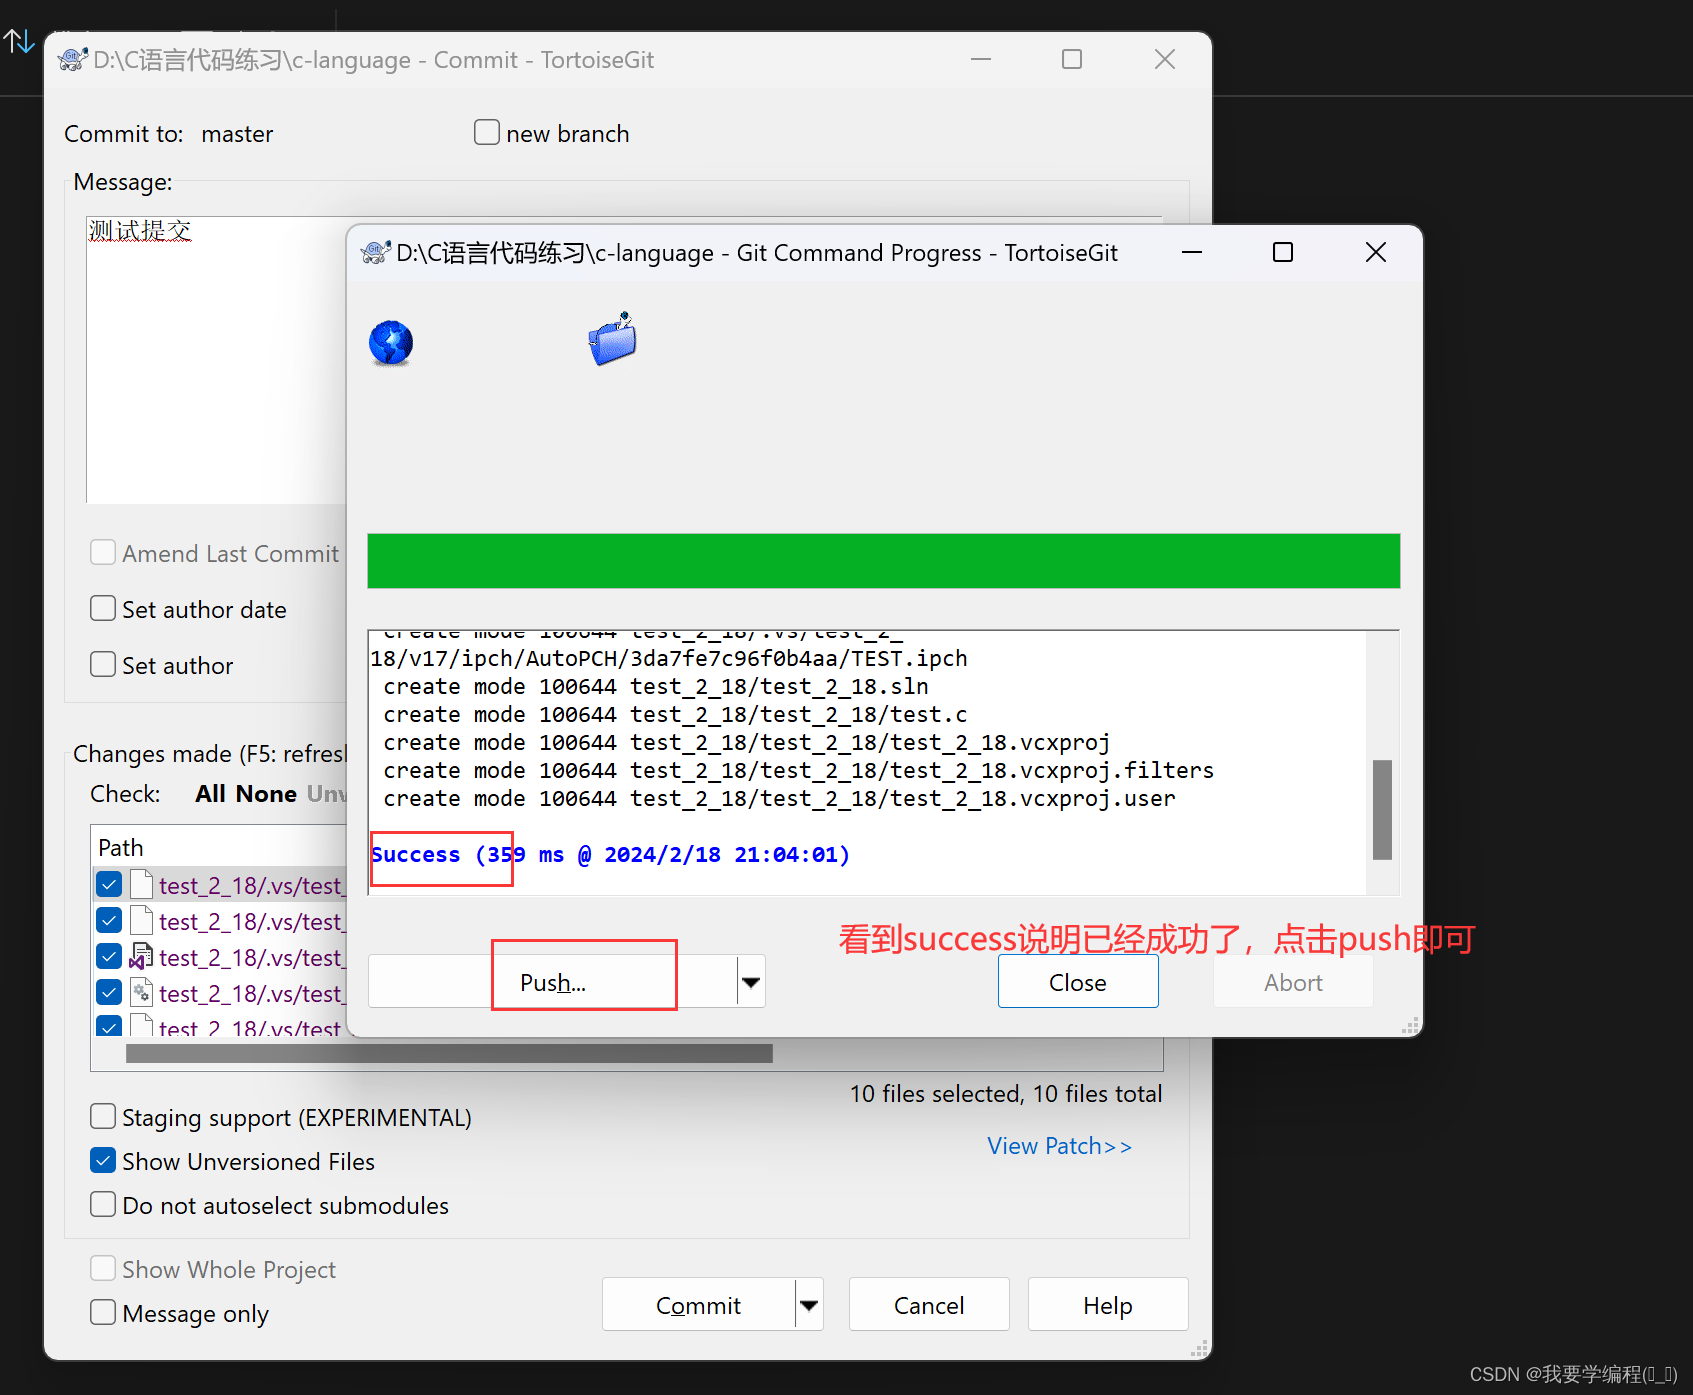Uncheck the gear-icon file's checkbox

coord(109,992)
